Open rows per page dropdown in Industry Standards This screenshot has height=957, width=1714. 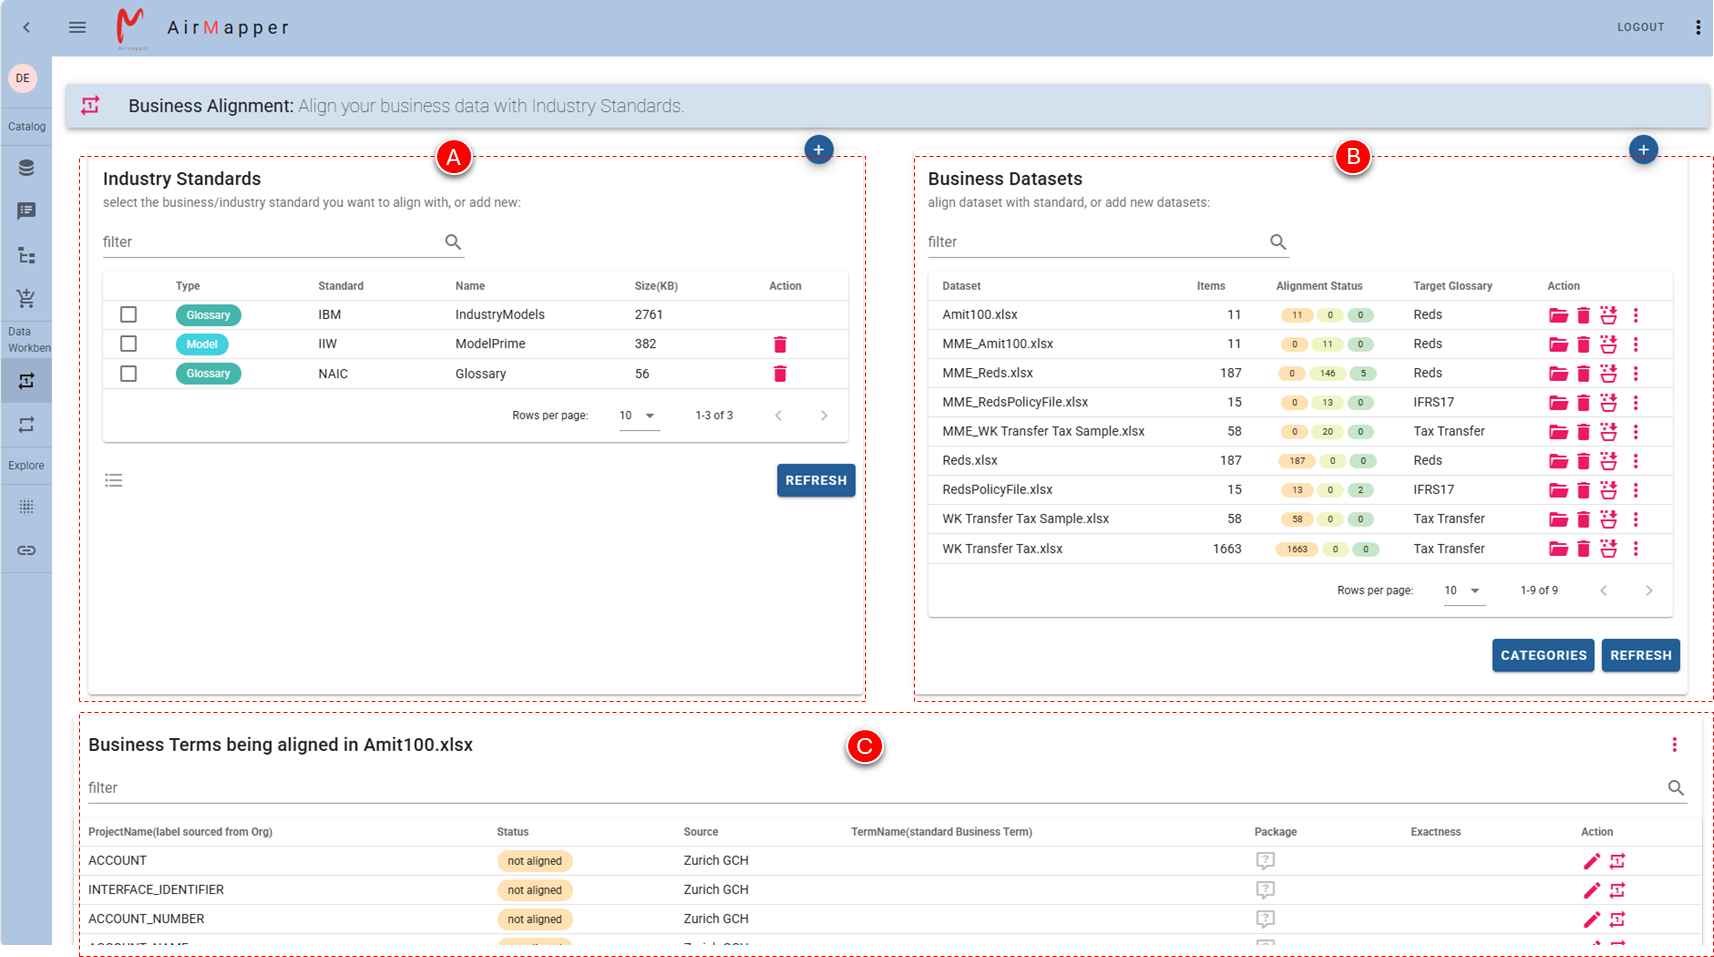pyautogui.click(x=639, y=415)
